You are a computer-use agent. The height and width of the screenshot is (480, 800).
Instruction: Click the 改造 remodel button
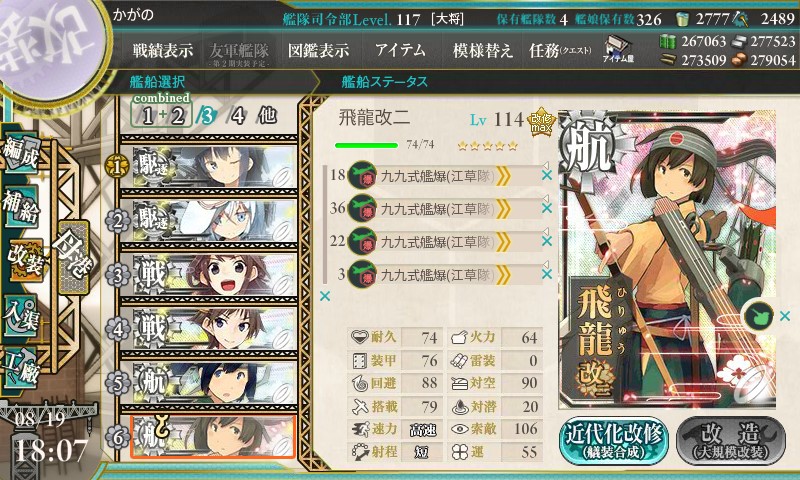(x=730, y=441)
